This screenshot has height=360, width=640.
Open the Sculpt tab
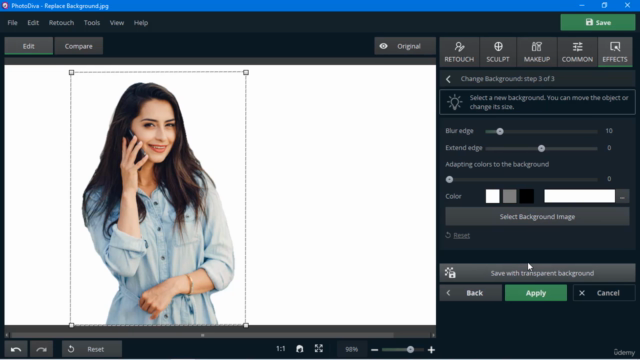point(498,52)
